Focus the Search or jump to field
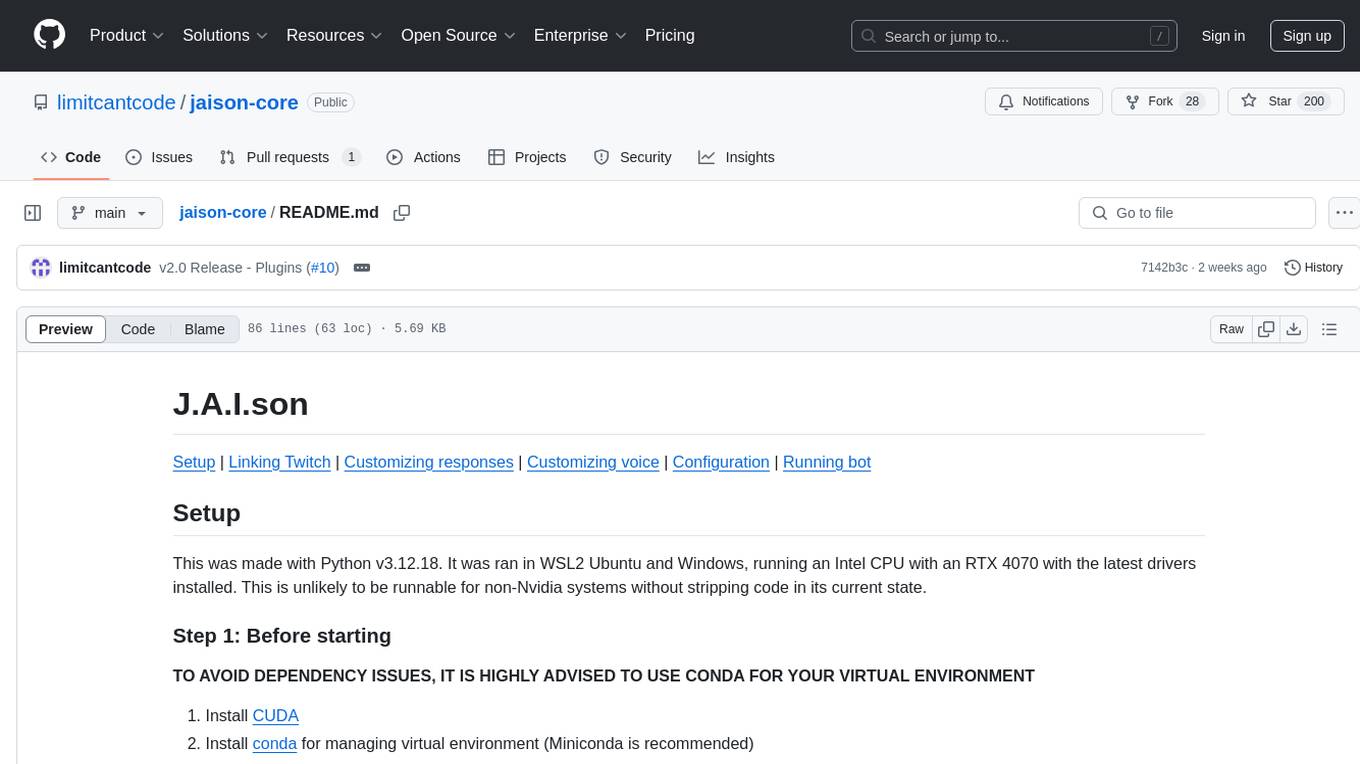Screen dimensions: 1360x764 [1014, 36]
